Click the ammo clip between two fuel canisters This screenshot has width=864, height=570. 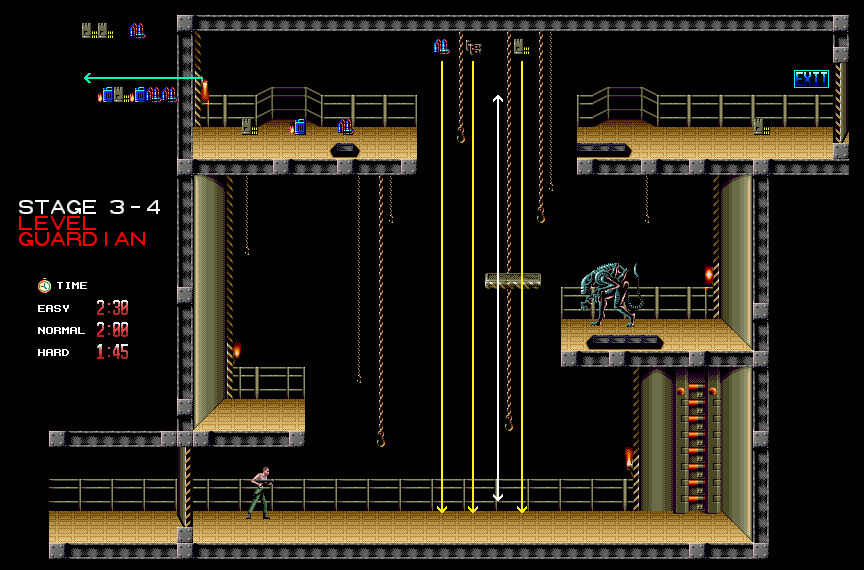122,95
